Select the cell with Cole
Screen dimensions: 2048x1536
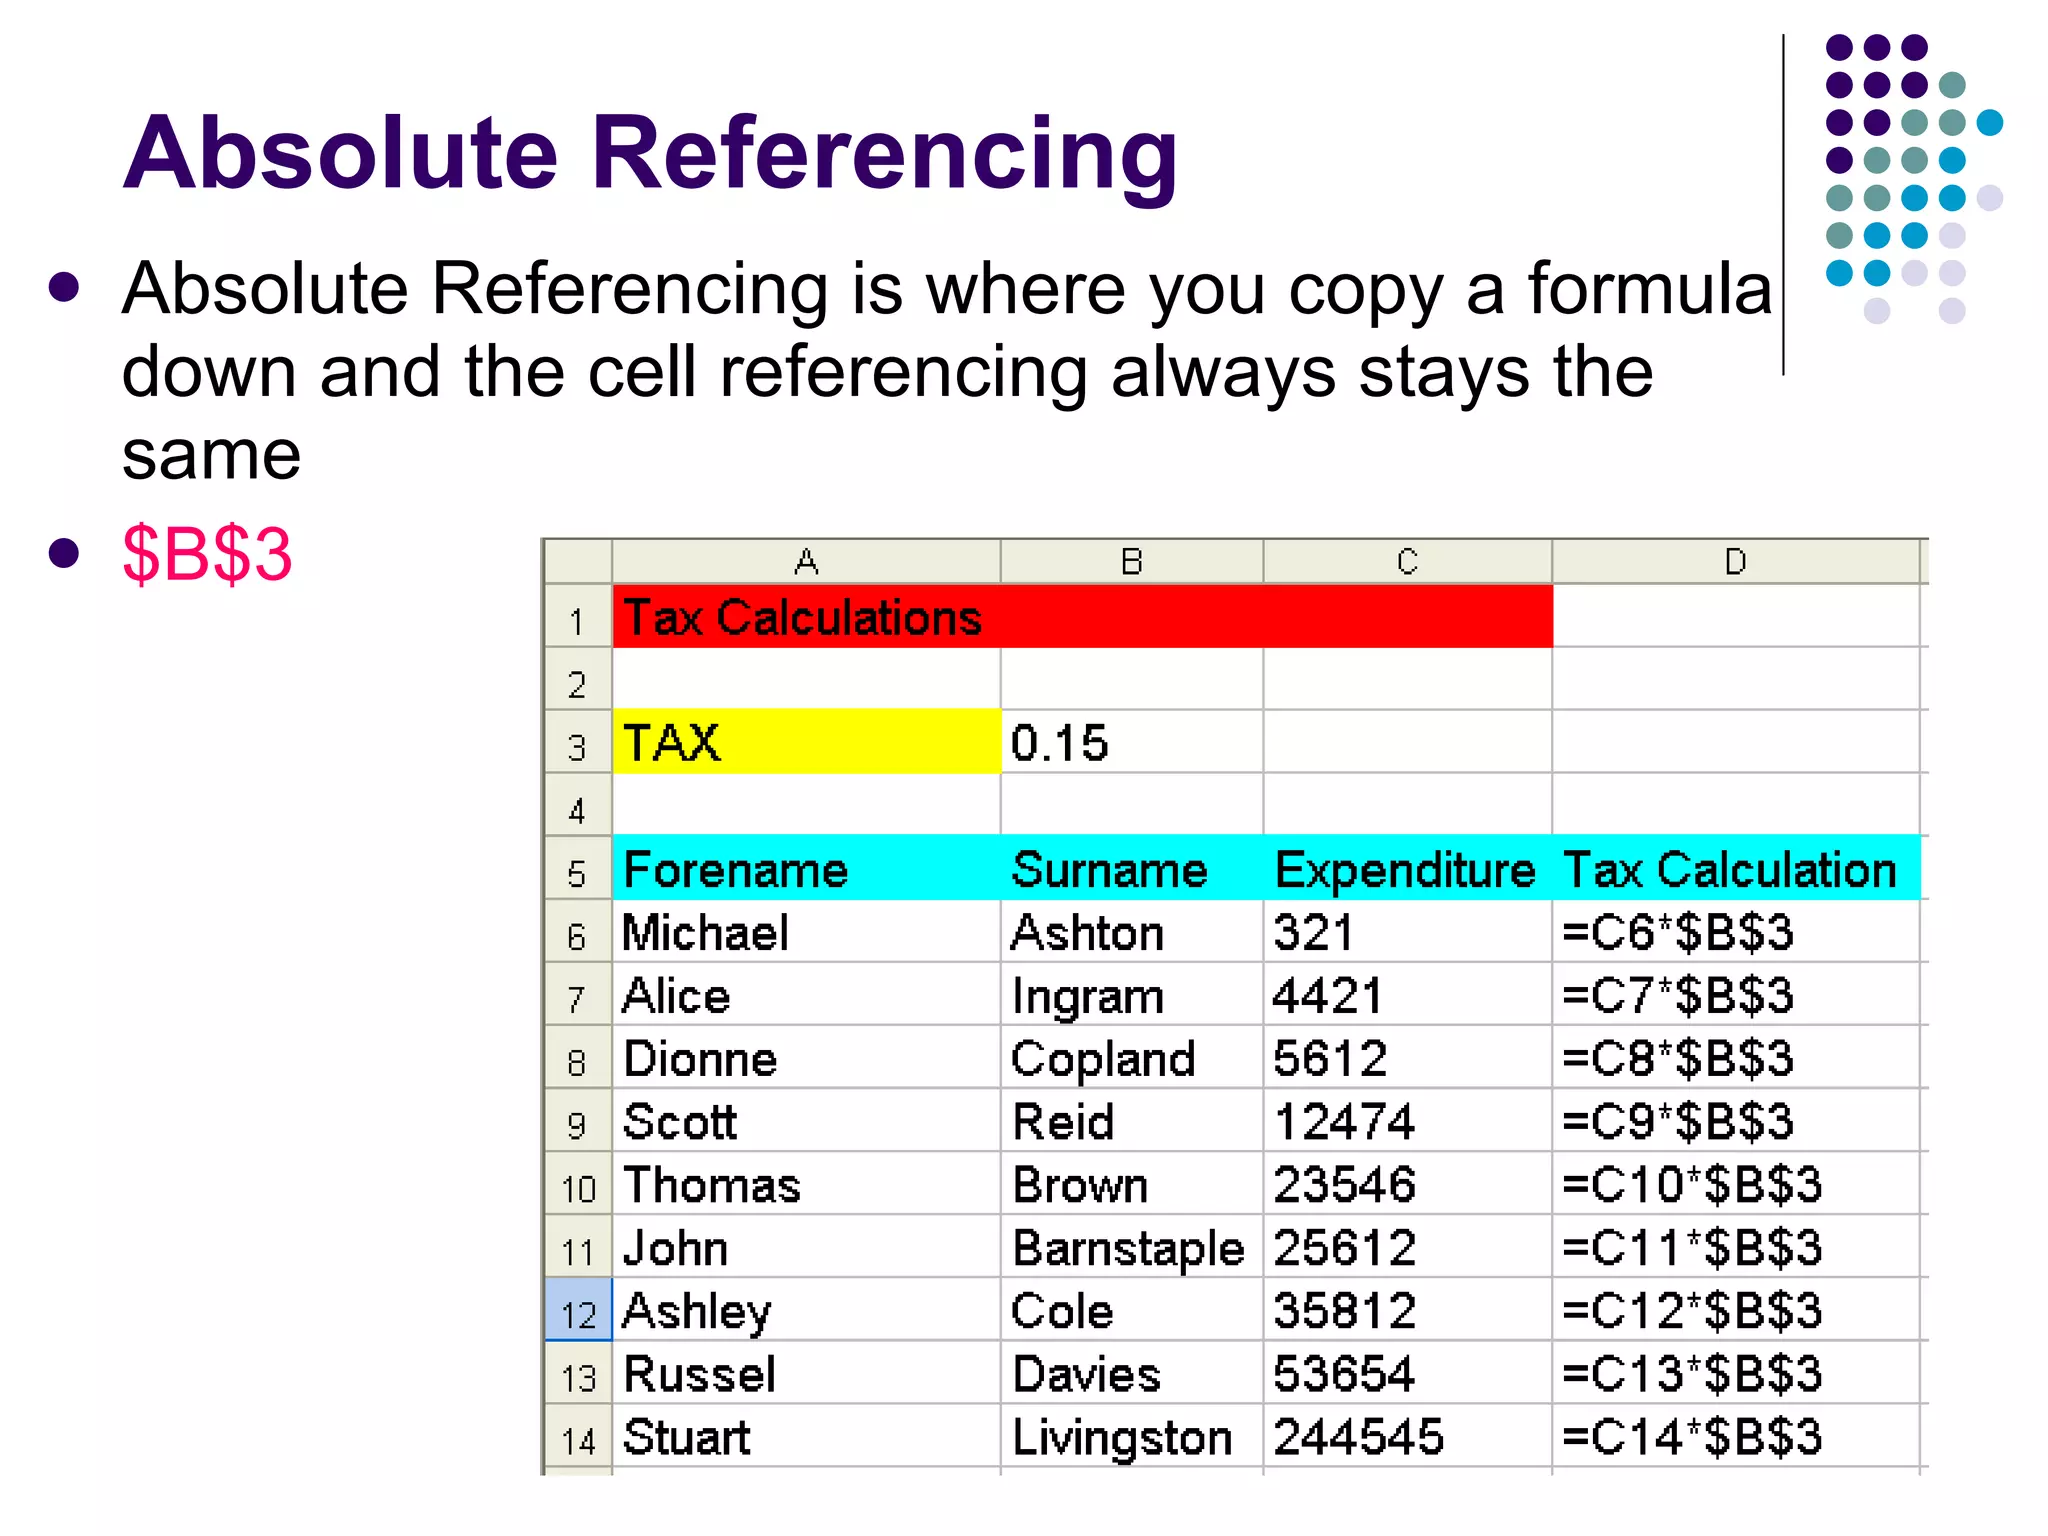1132,1310
